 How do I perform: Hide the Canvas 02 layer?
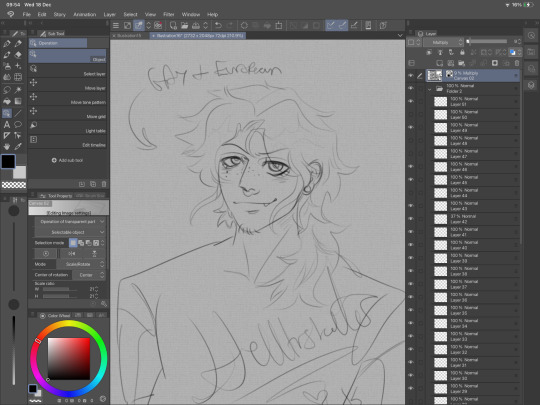(411, 75)
